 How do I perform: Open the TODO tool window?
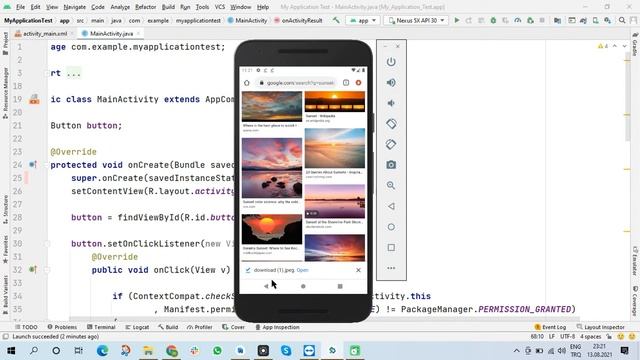[x=26, y=327]
